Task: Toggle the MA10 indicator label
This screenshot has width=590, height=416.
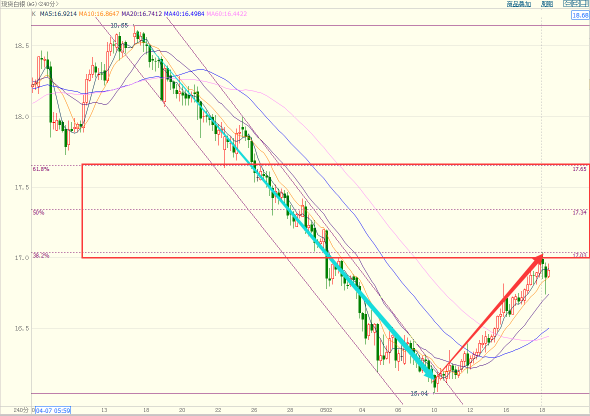Action: (x=99, y=14)
